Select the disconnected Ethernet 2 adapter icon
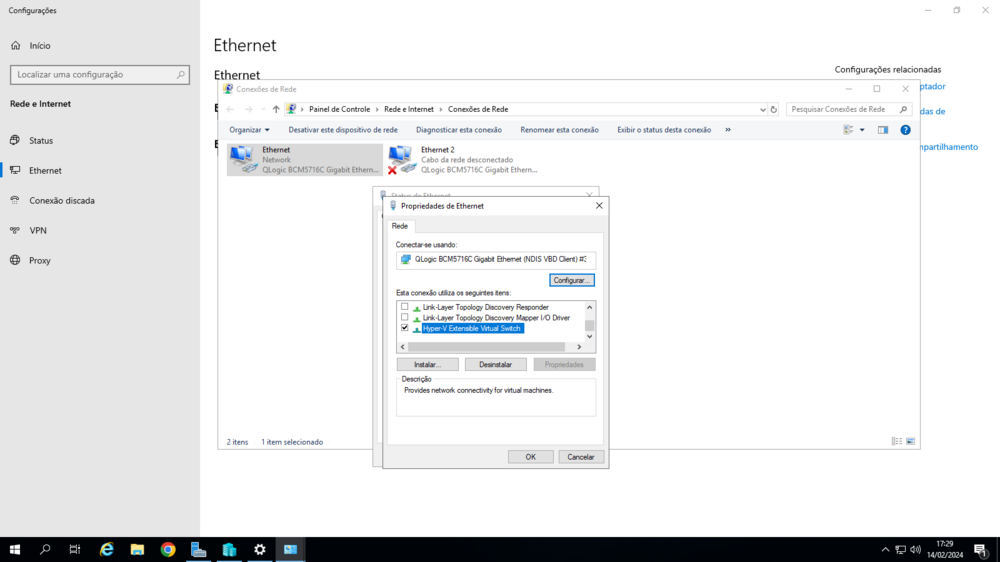 tap(401, 159)
